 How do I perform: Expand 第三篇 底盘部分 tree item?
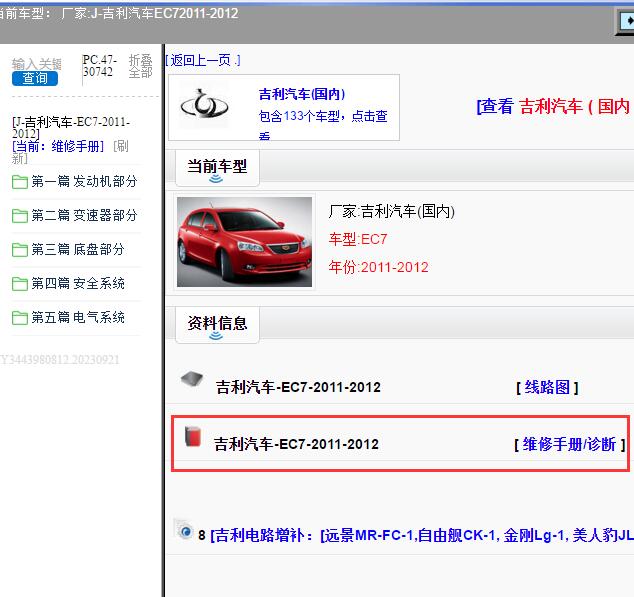click(x=78, y=249)
